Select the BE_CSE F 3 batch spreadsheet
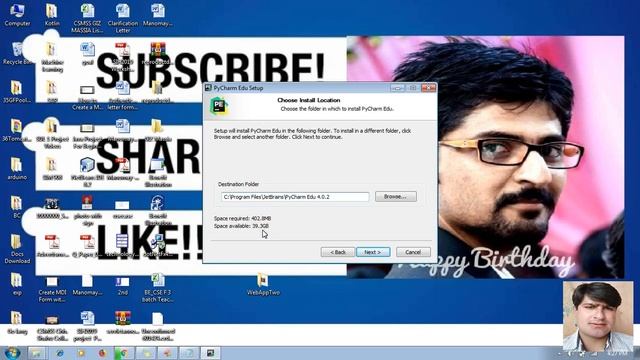The width and height of the screenshot is (640, 360). pos(158,288)
